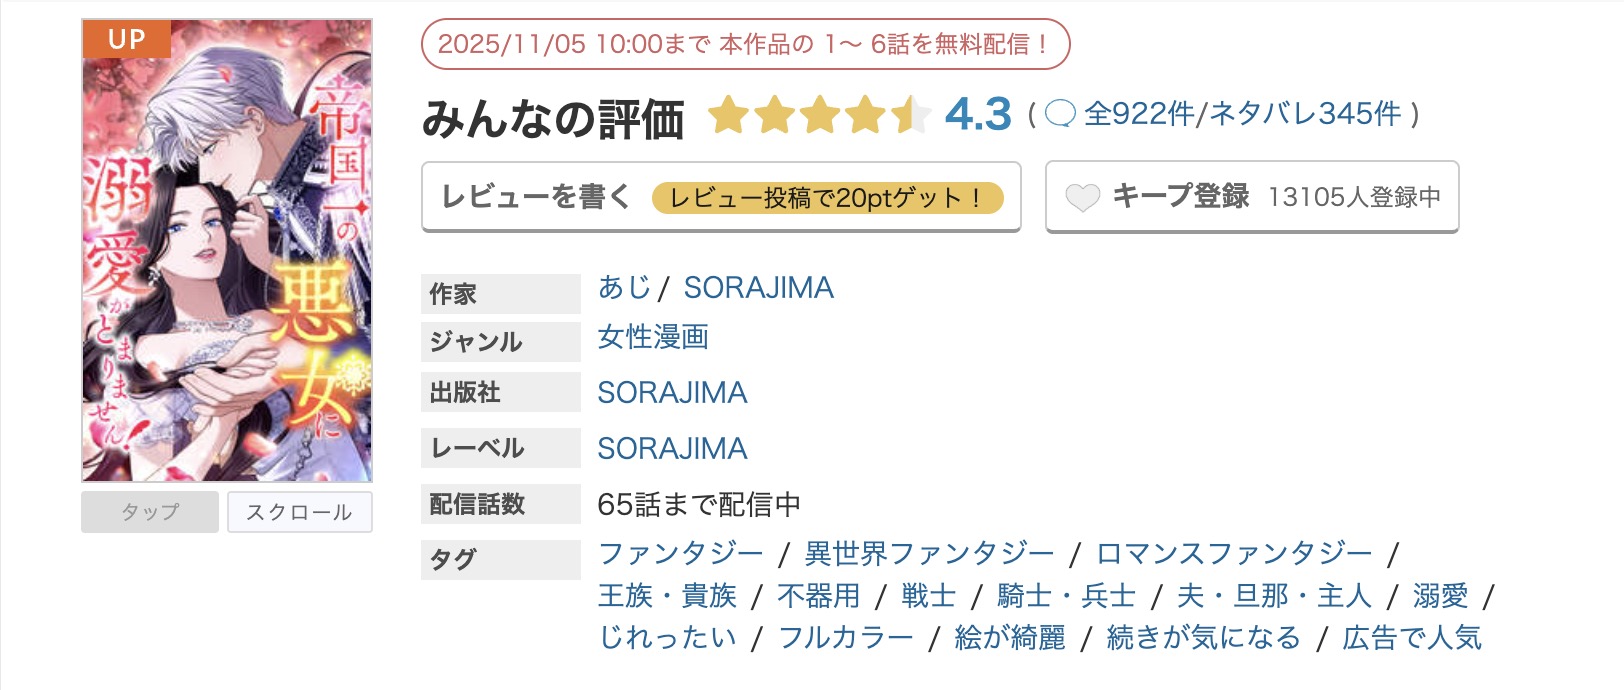The height and width of the screenshot is (690, 1624).
Task: Click the yellow レビュー投稿で20ptゲット badge
Action: pyautogui.click(x=828, y=199)
